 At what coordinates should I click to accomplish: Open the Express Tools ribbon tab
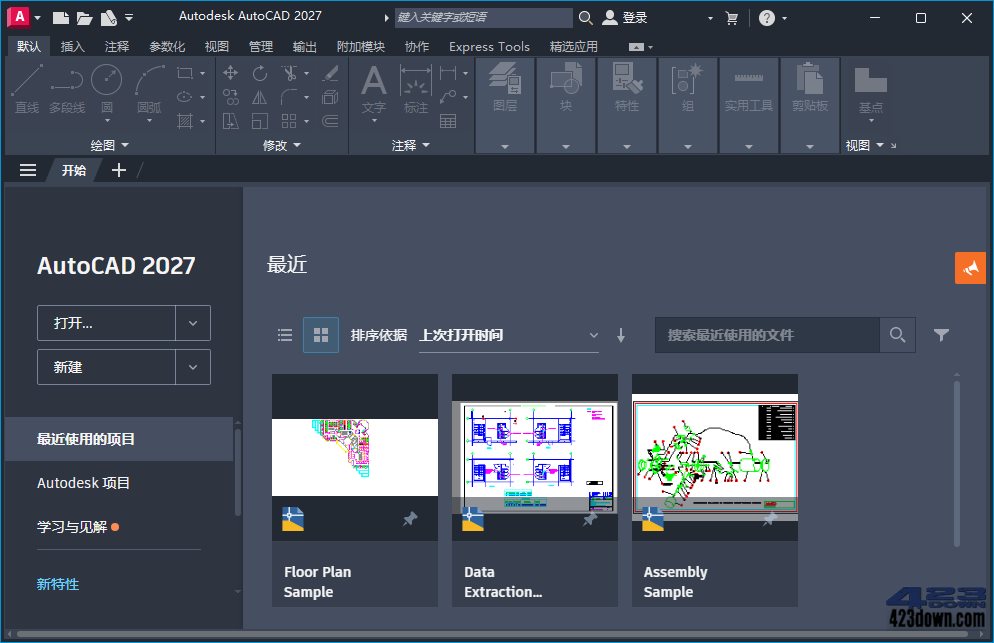[x=489, y=45]
